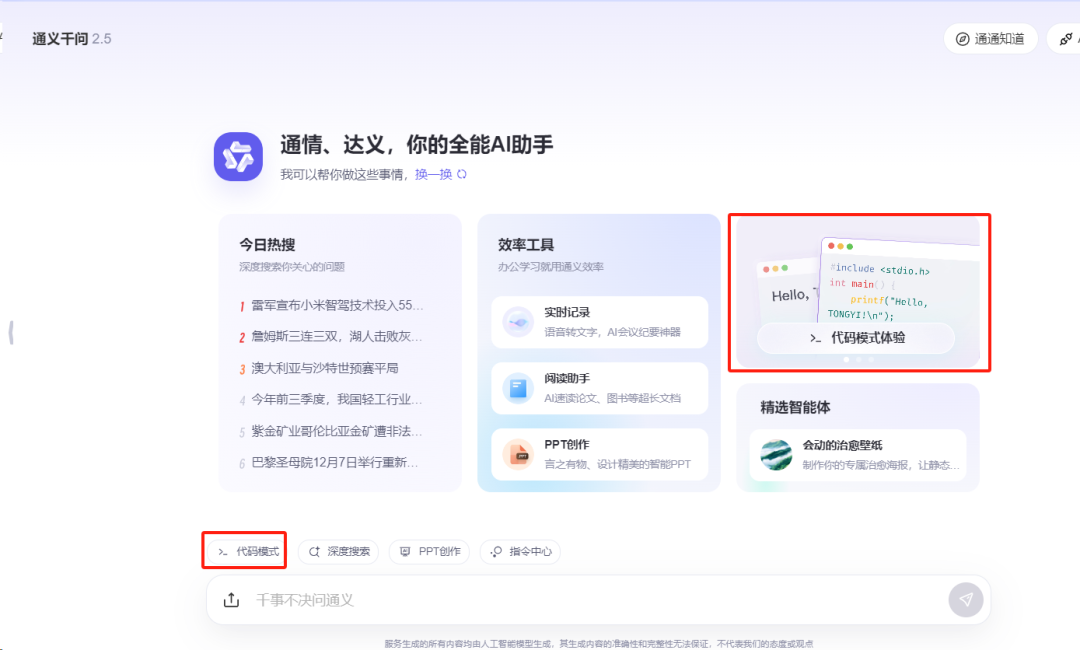This screenshot has width=1080, height=650.
Task: Open hot search 今年前三季度，我国轻工行业
Action: click(x=337, y=399)
